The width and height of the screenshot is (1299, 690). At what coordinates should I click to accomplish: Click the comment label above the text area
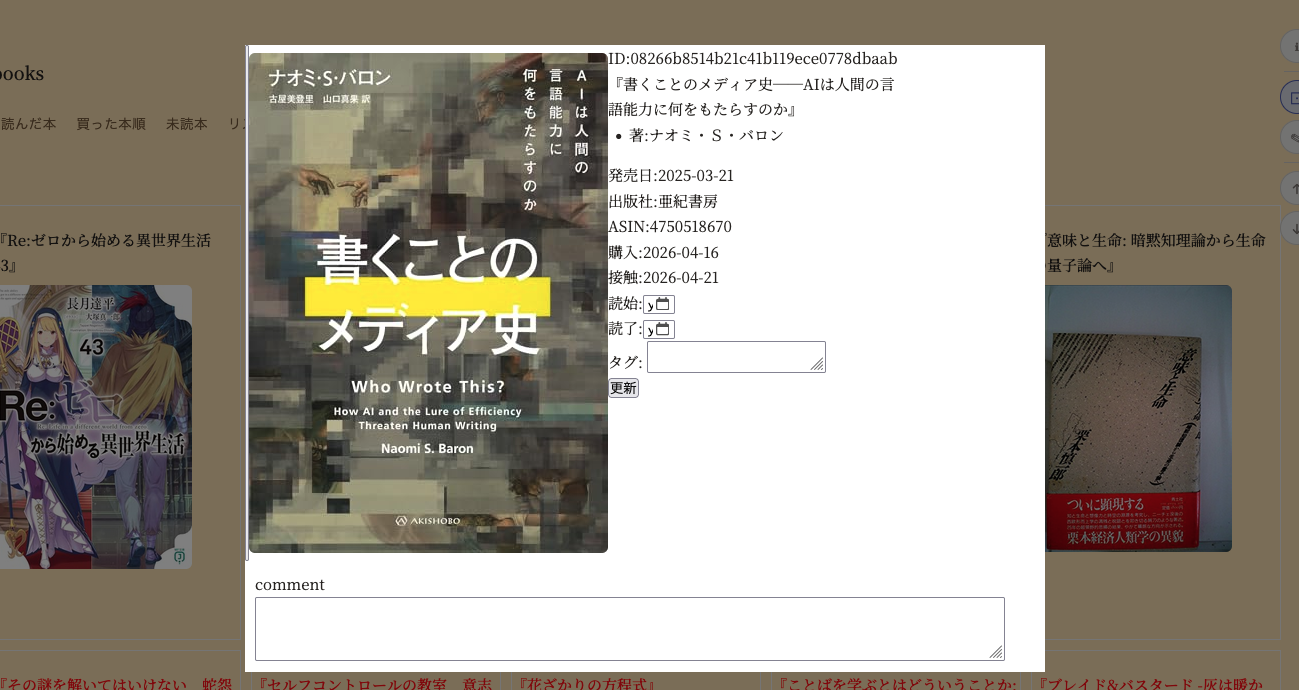click(x=290, y=585)
